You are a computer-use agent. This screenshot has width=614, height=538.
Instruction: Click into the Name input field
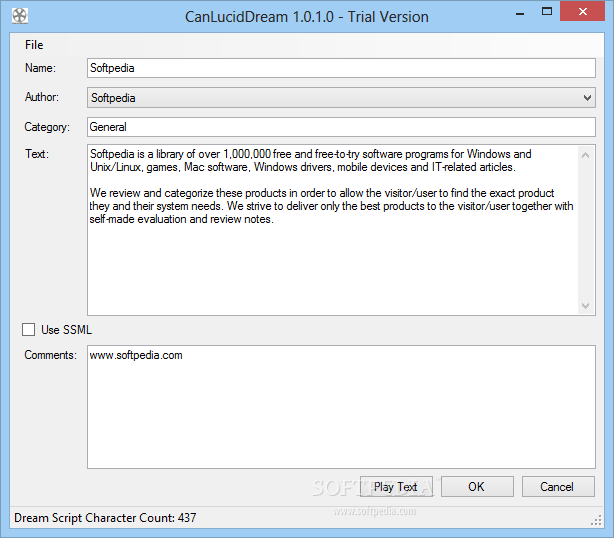pos(341,68)
